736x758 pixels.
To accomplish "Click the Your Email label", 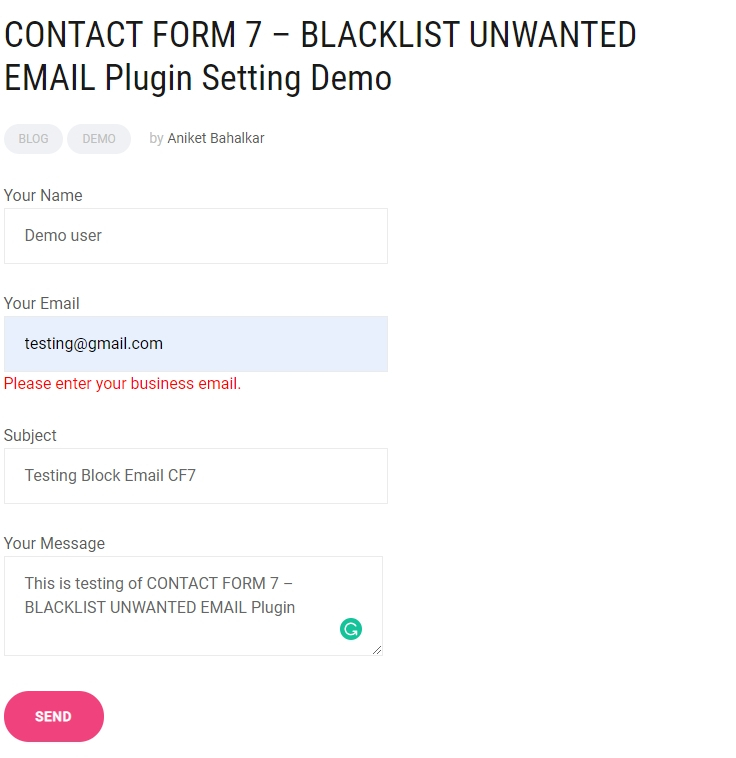I will point(42,304).
